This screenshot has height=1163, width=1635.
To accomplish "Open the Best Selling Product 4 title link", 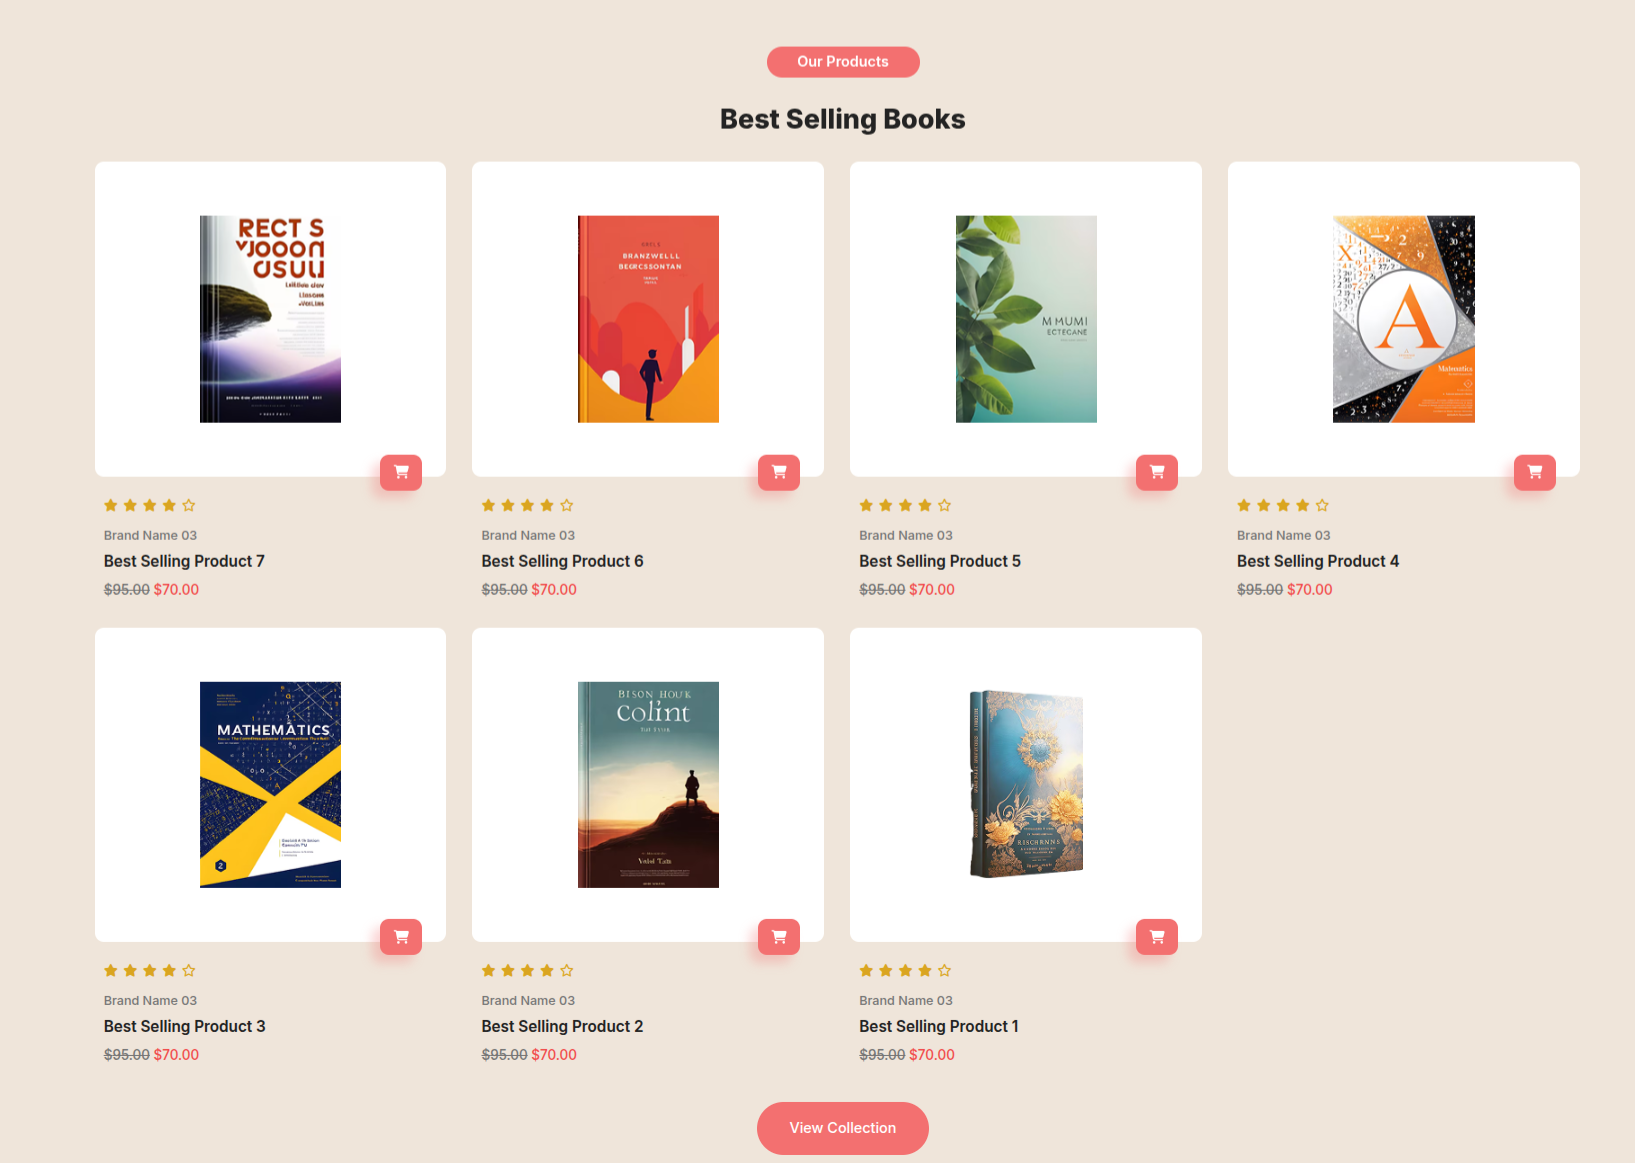I will coord(1317,561).
